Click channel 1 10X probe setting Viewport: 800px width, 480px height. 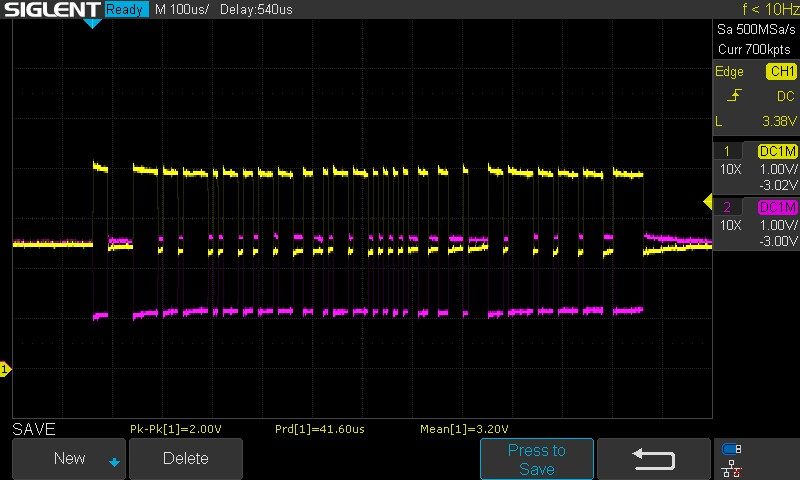(730, 169)
